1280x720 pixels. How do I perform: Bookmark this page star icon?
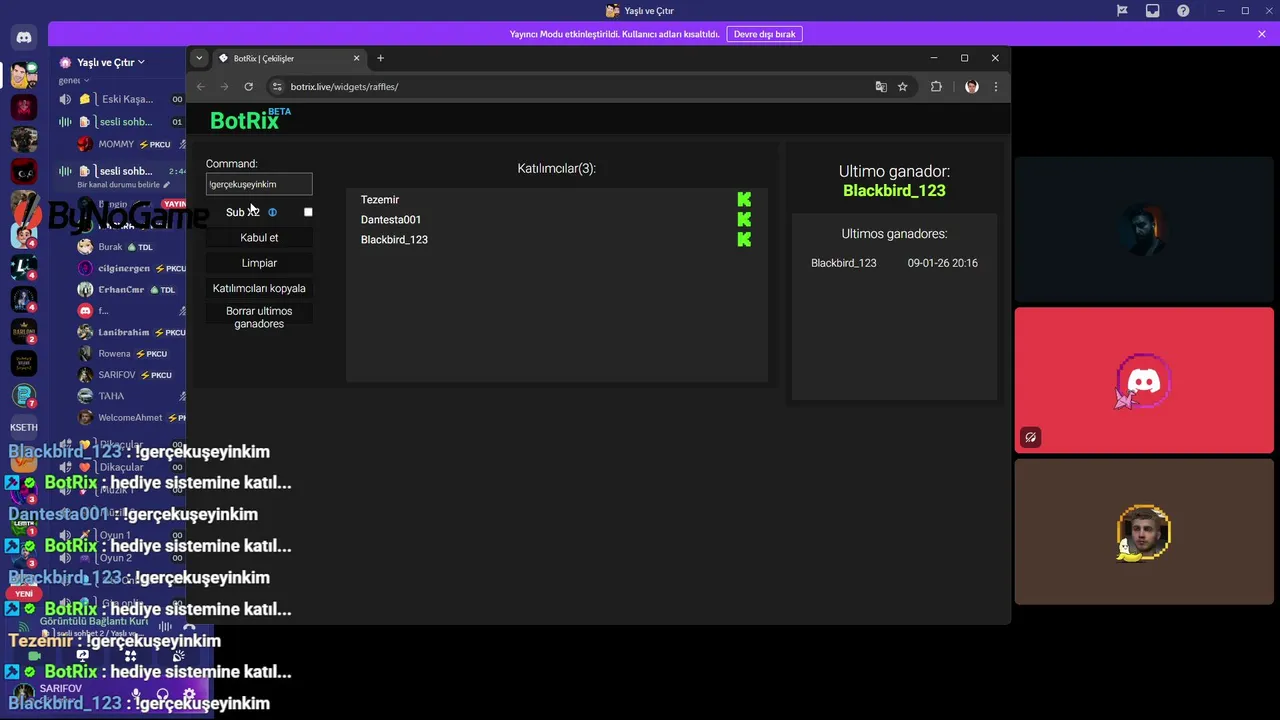(902, 87)
